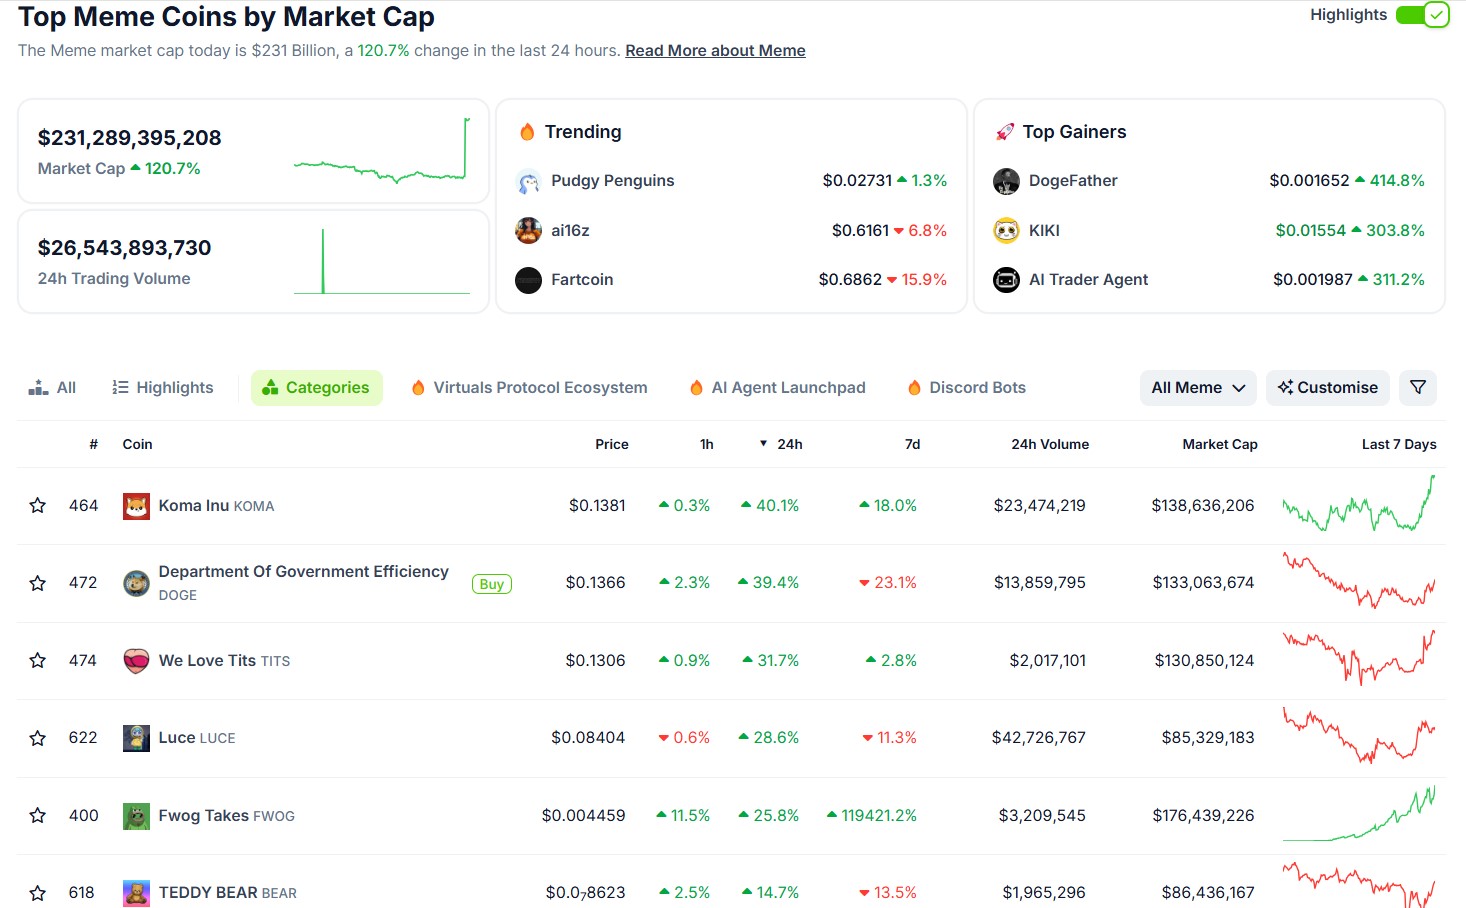
Task: Open 24h Trading Volume sparkline chart
Action: pyautogui.click(x=381, y=261)
